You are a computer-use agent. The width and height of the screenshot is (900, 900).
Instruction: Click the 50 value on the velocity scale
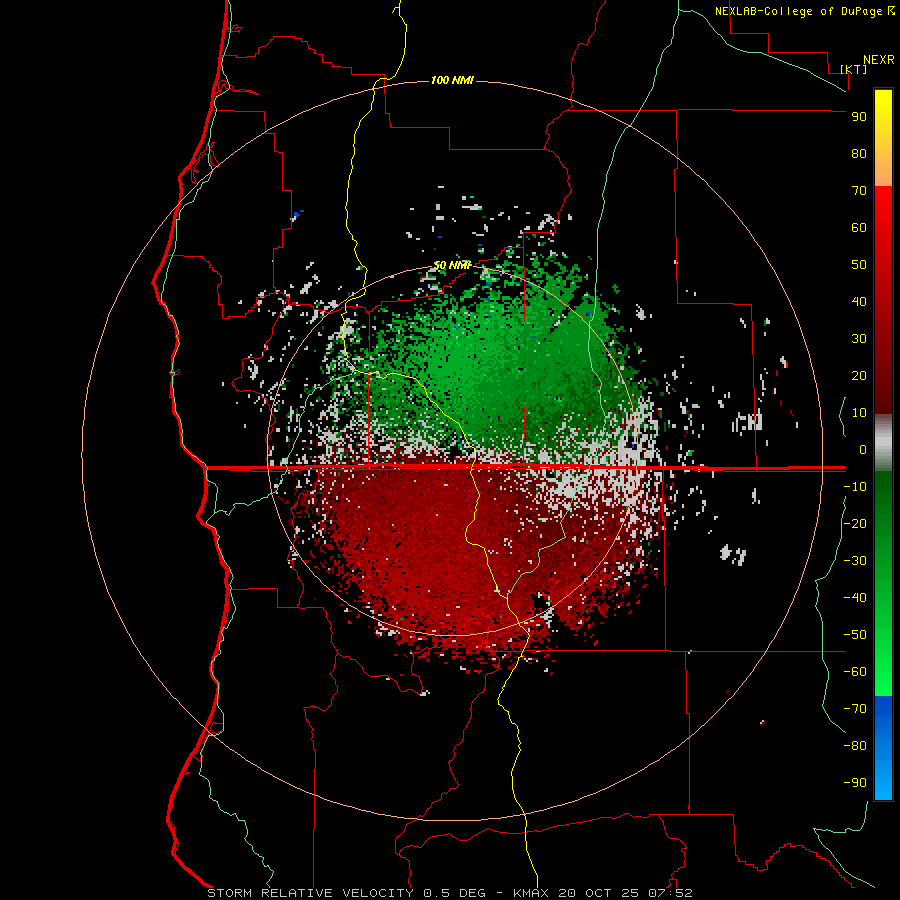click(859, 265)
